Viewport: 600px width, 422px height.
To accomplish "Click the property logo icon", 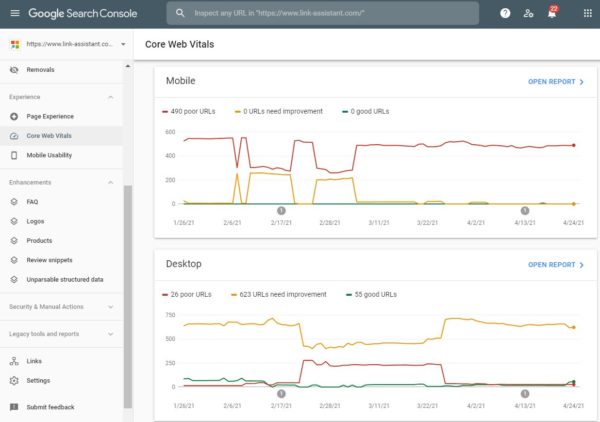I will click(x=15, y=44).
